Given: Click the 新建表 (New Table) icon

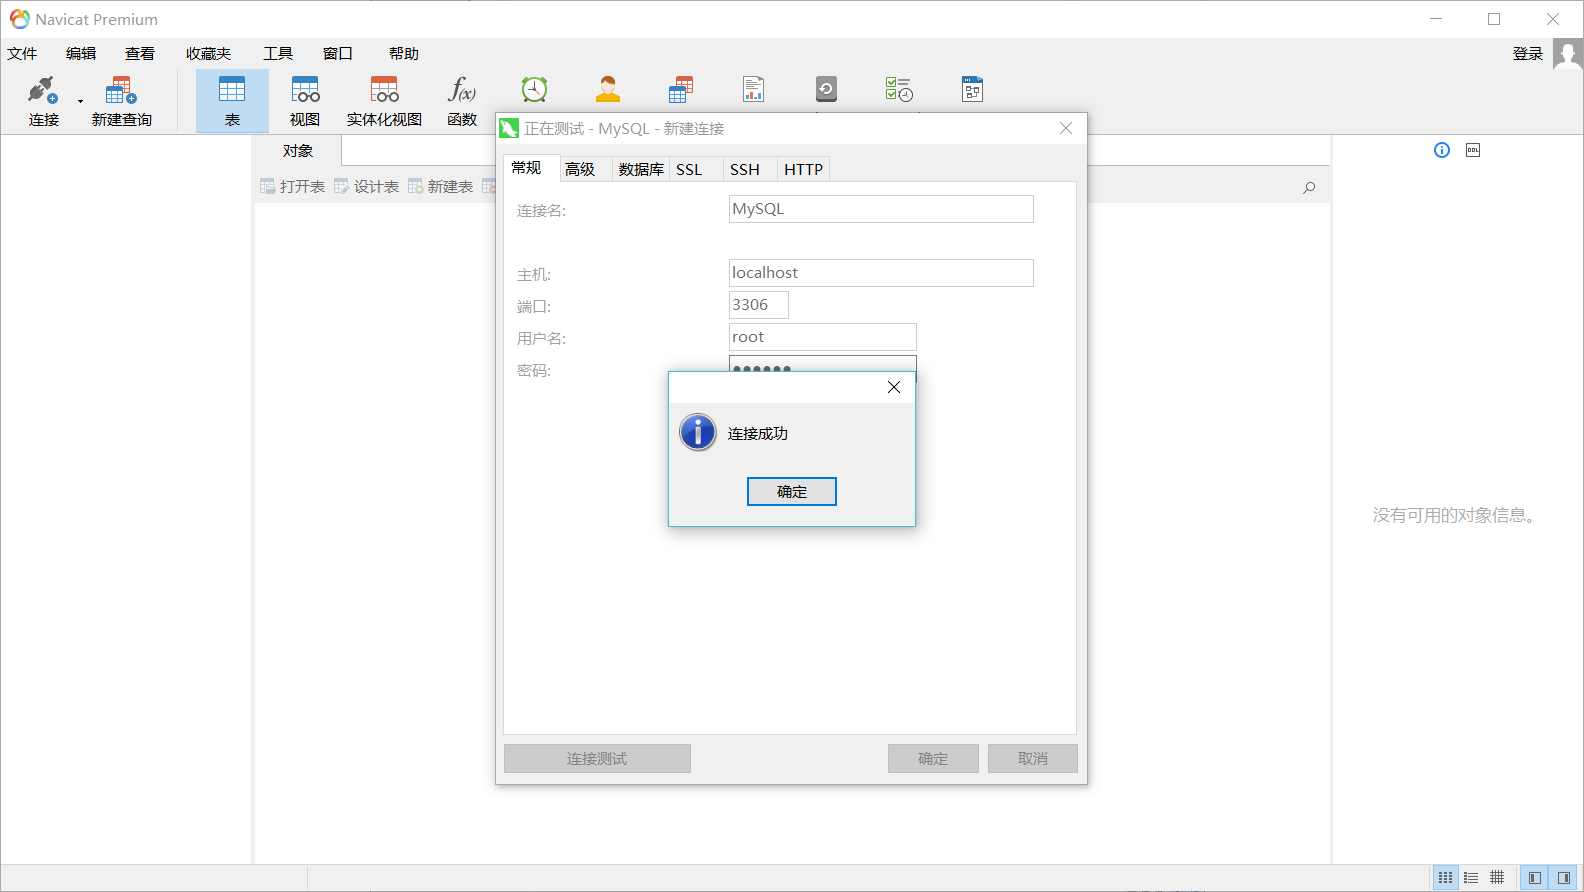Looking at the screenshot, I should tap(415, 187).
